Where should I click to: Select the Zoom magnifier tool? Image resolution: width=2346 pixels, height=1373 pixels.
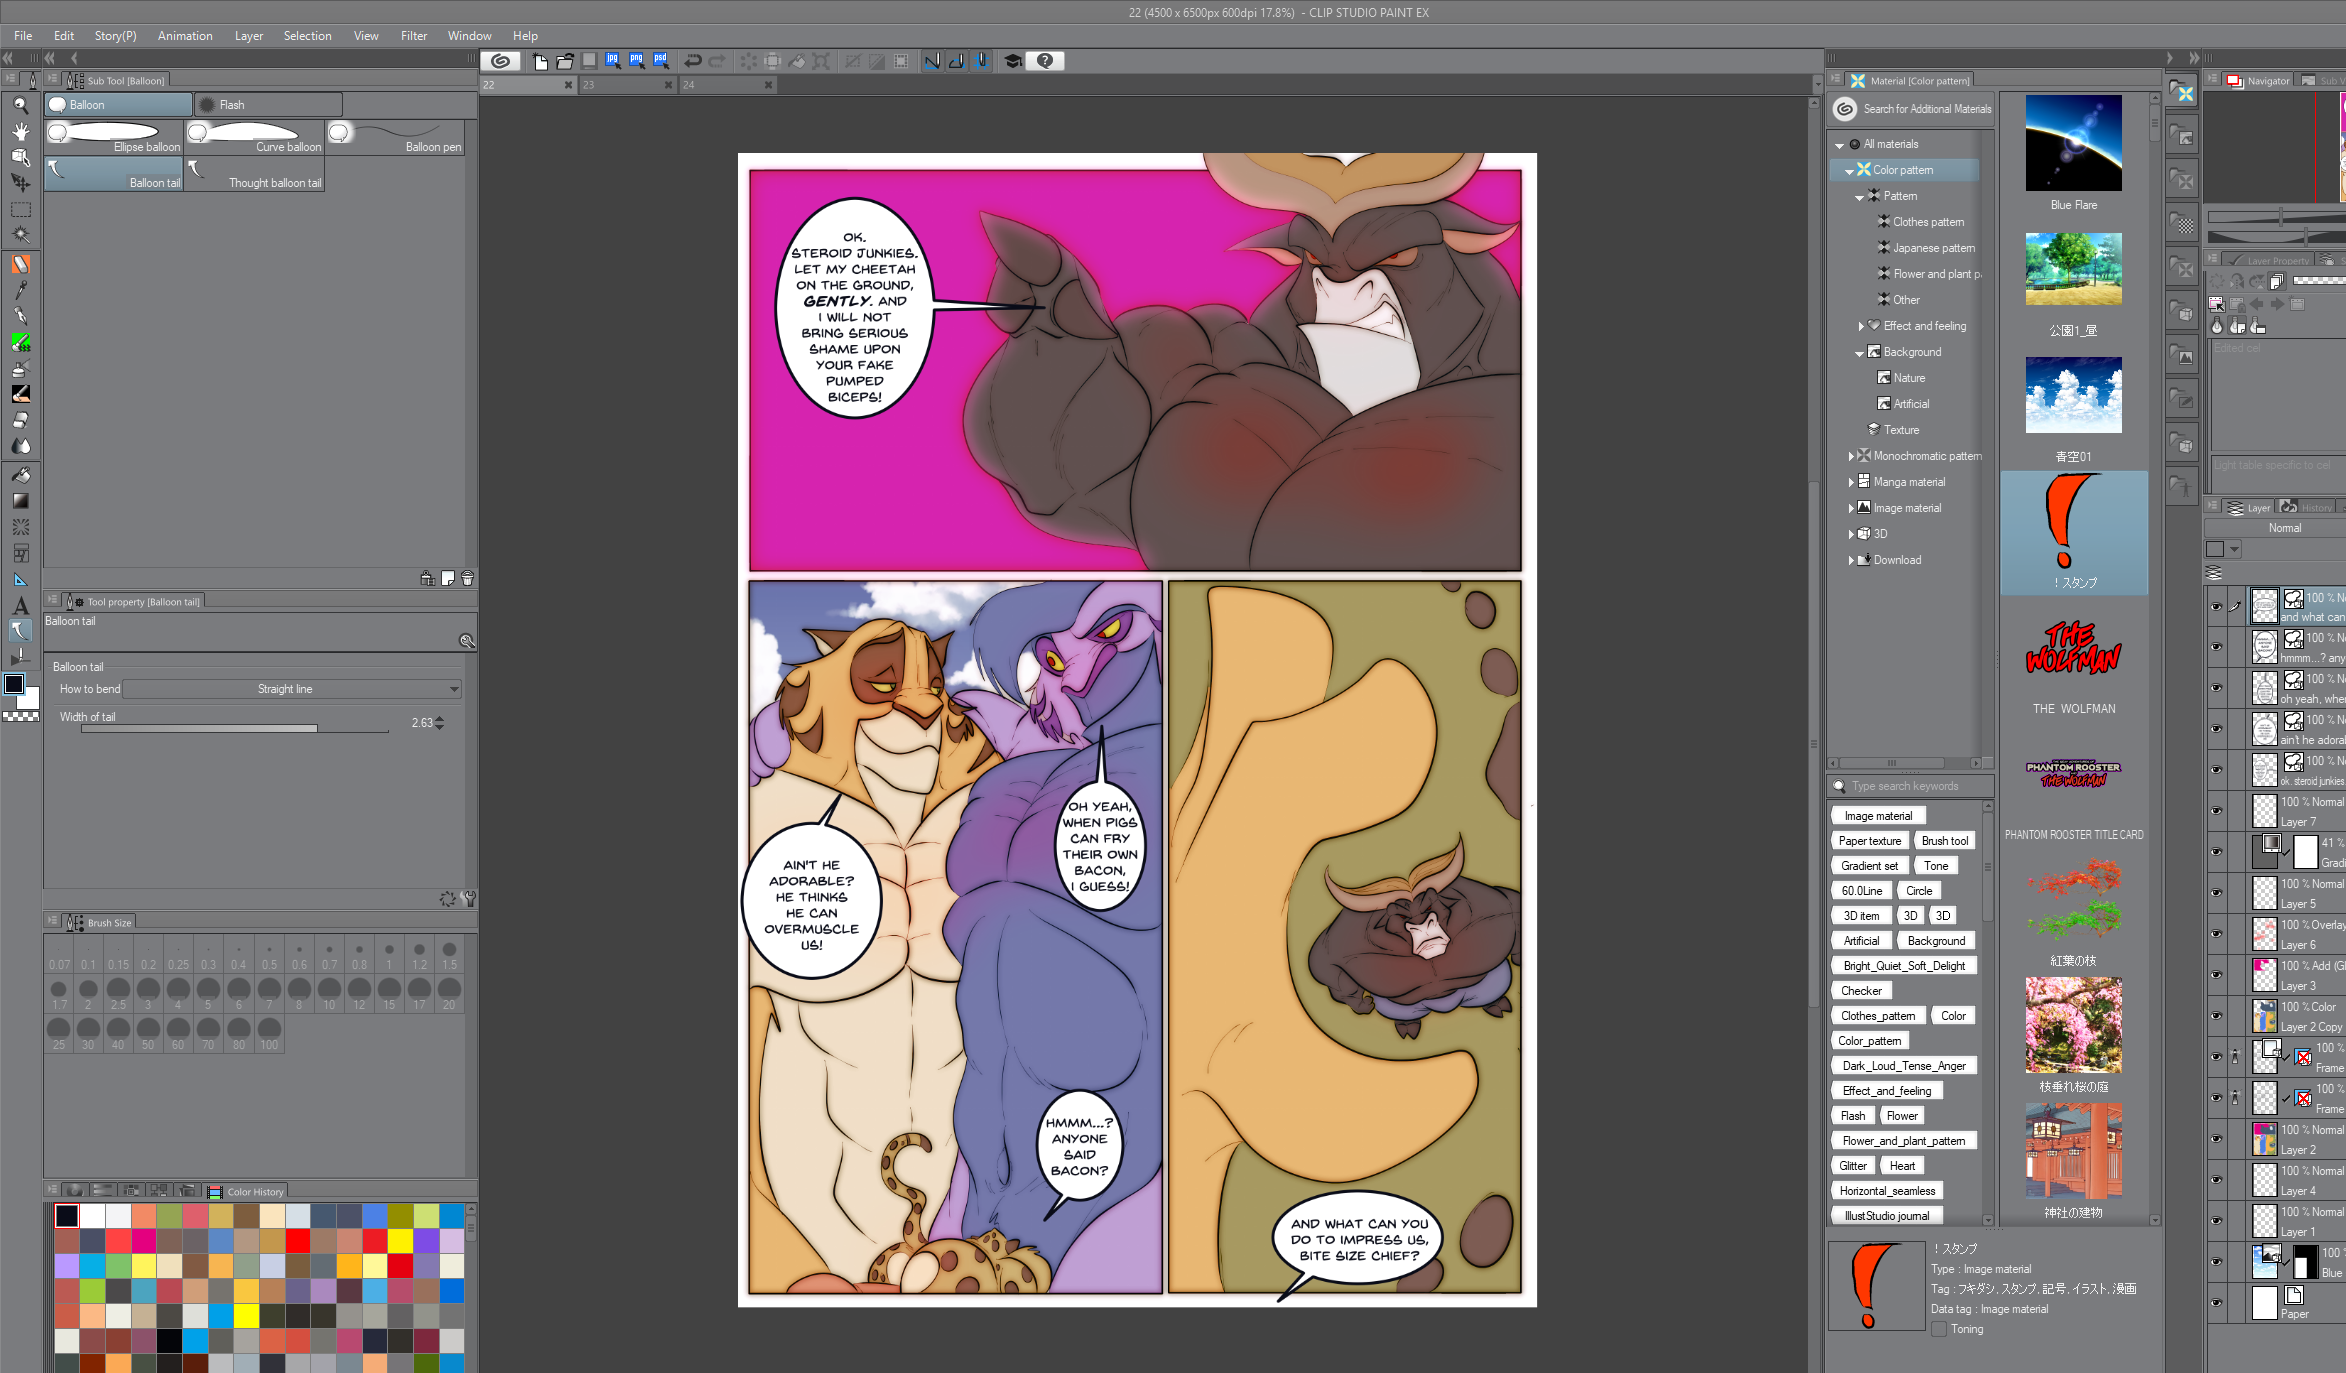20,105
